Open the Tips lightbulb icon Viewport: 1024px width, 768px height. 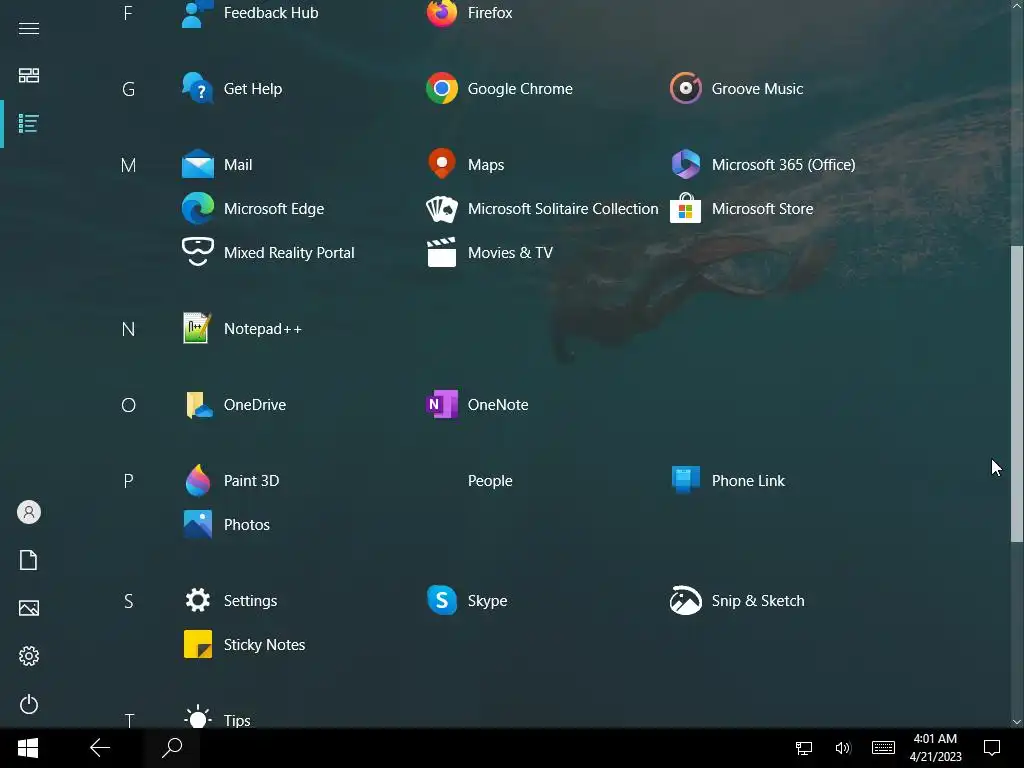(x=197, y=717)
